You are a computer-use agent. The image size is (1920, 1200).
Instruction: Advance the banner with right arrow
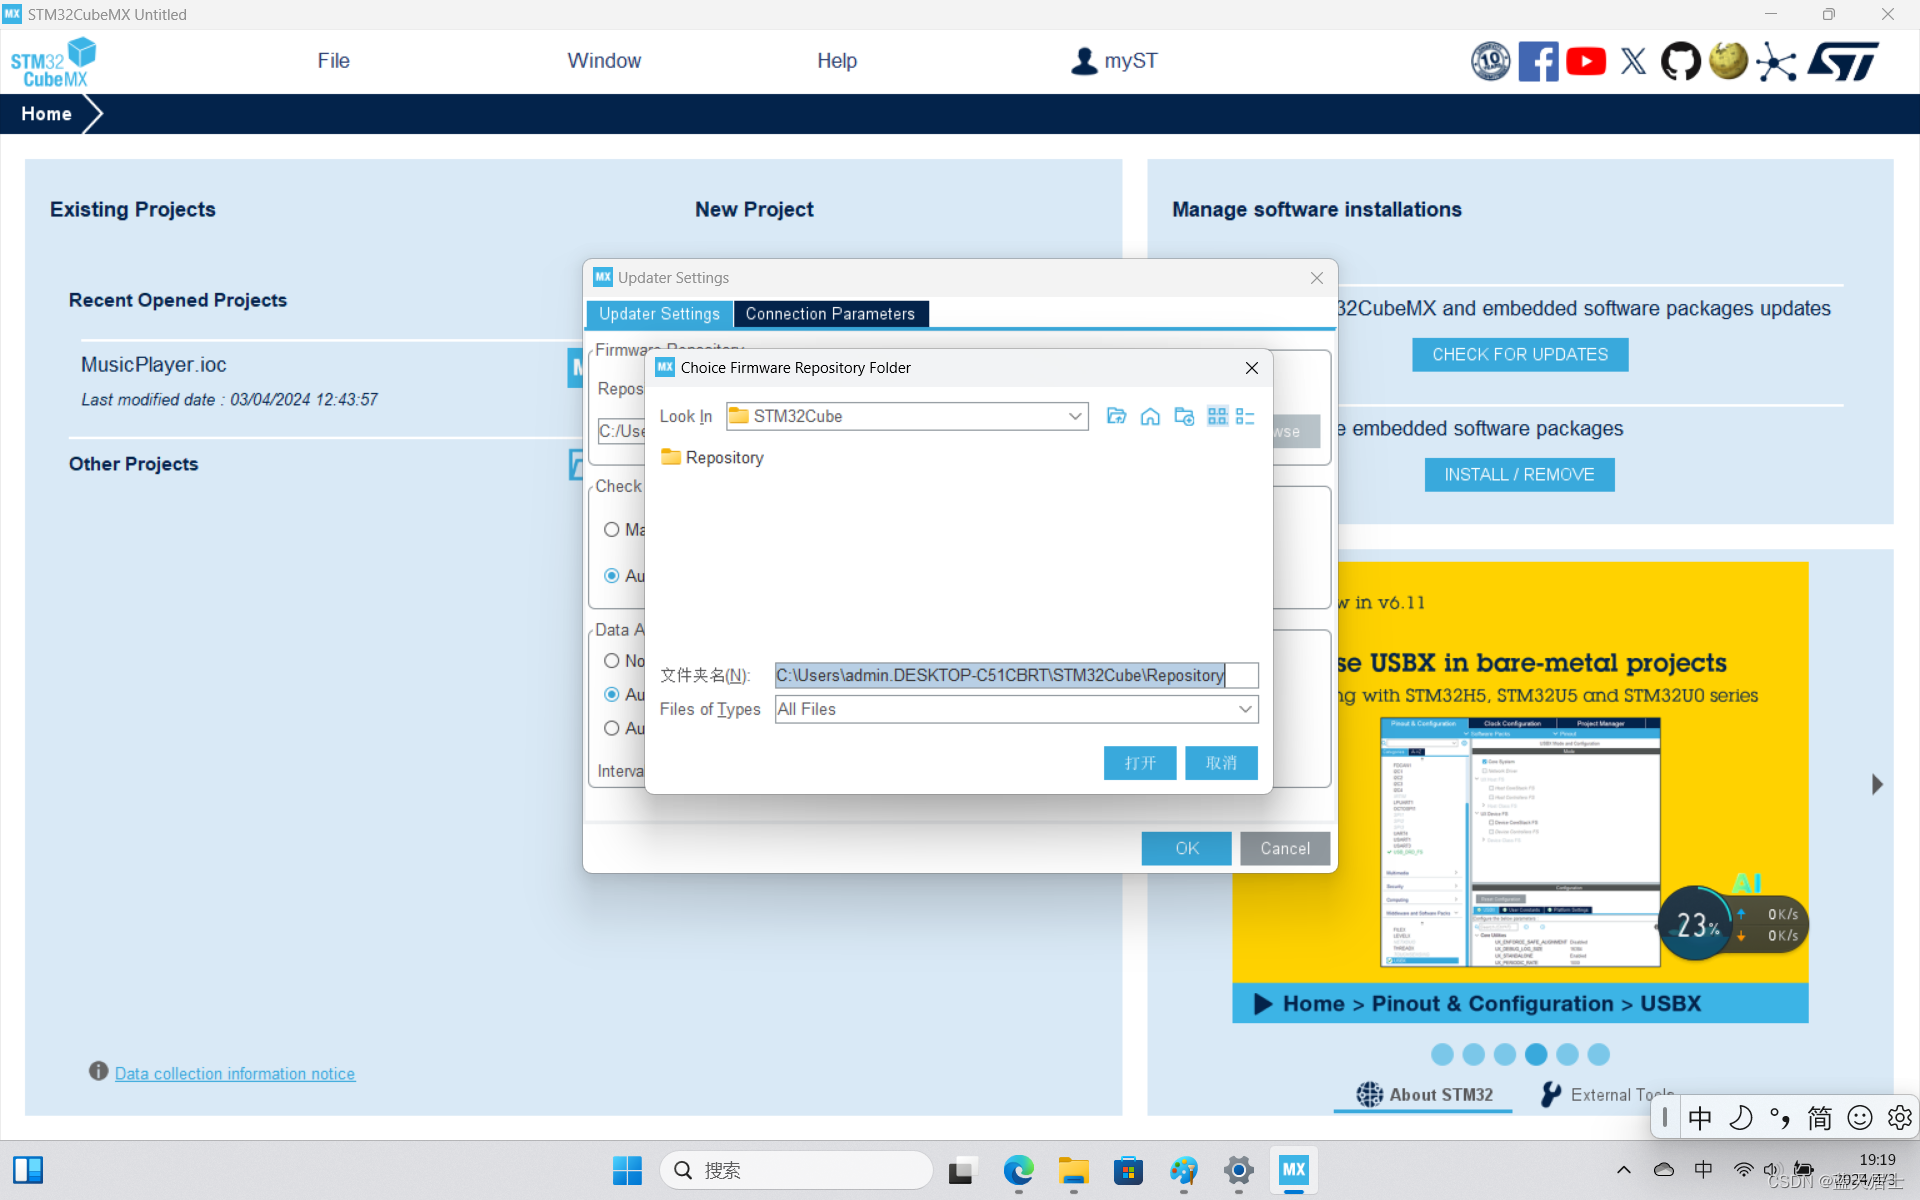point(1877,784)
